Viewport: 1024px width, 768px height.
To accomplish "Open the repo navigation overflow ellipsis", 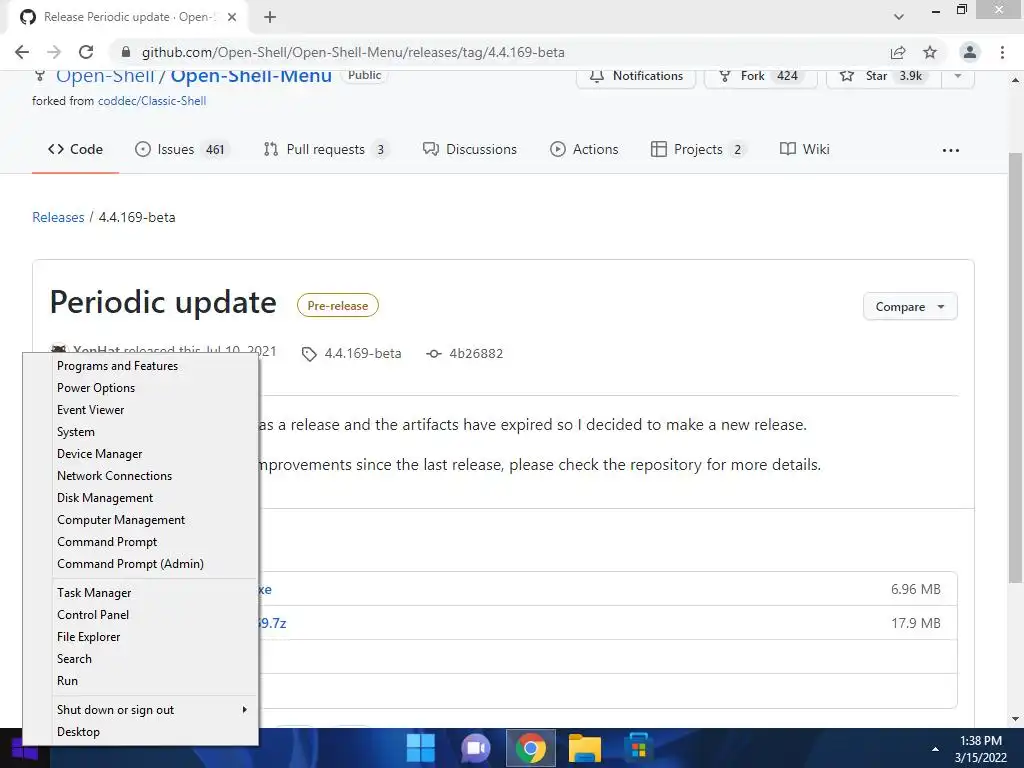I will click(951, 150).
